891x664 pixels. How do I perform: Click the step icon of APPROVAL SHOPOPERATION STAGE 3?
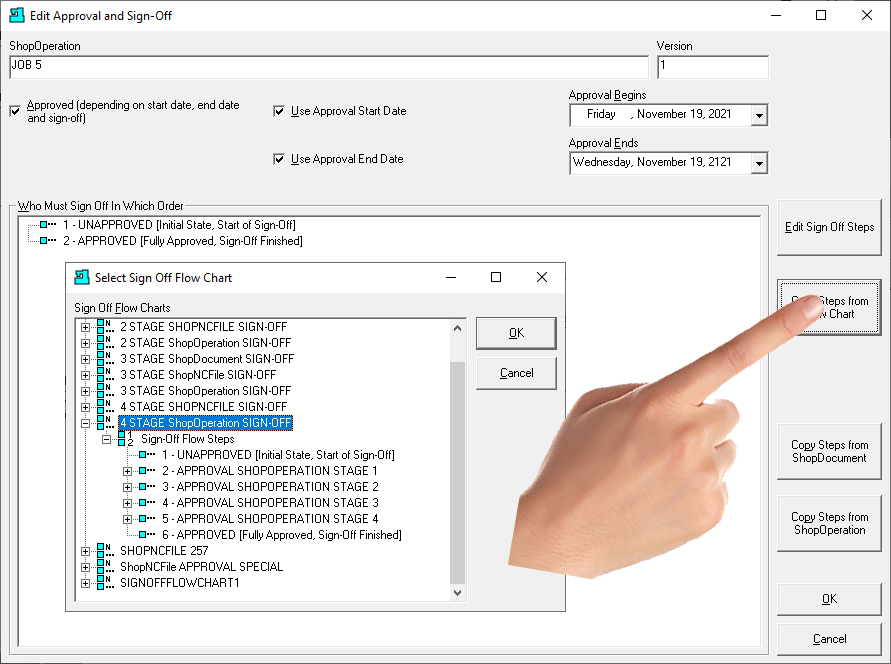coord(147,503)
